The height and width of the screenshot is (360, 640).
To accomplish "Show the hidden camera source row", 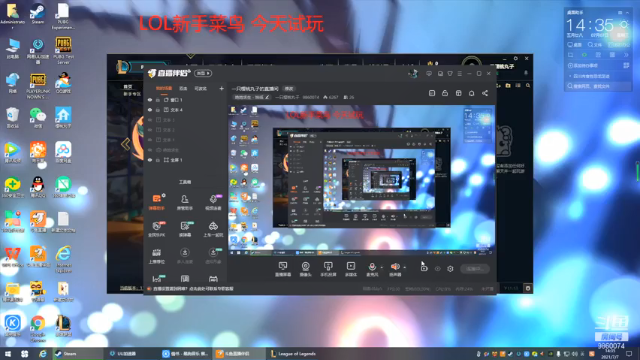I will pyautogui.click(x=150, y=150).
